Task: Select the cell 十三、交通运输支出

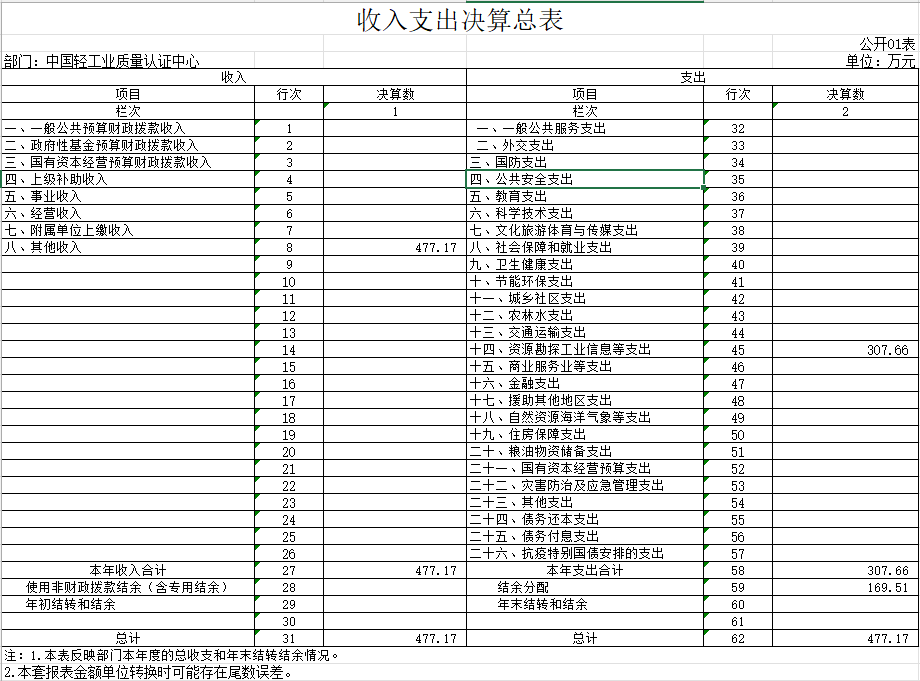Action: pos(585,333)
